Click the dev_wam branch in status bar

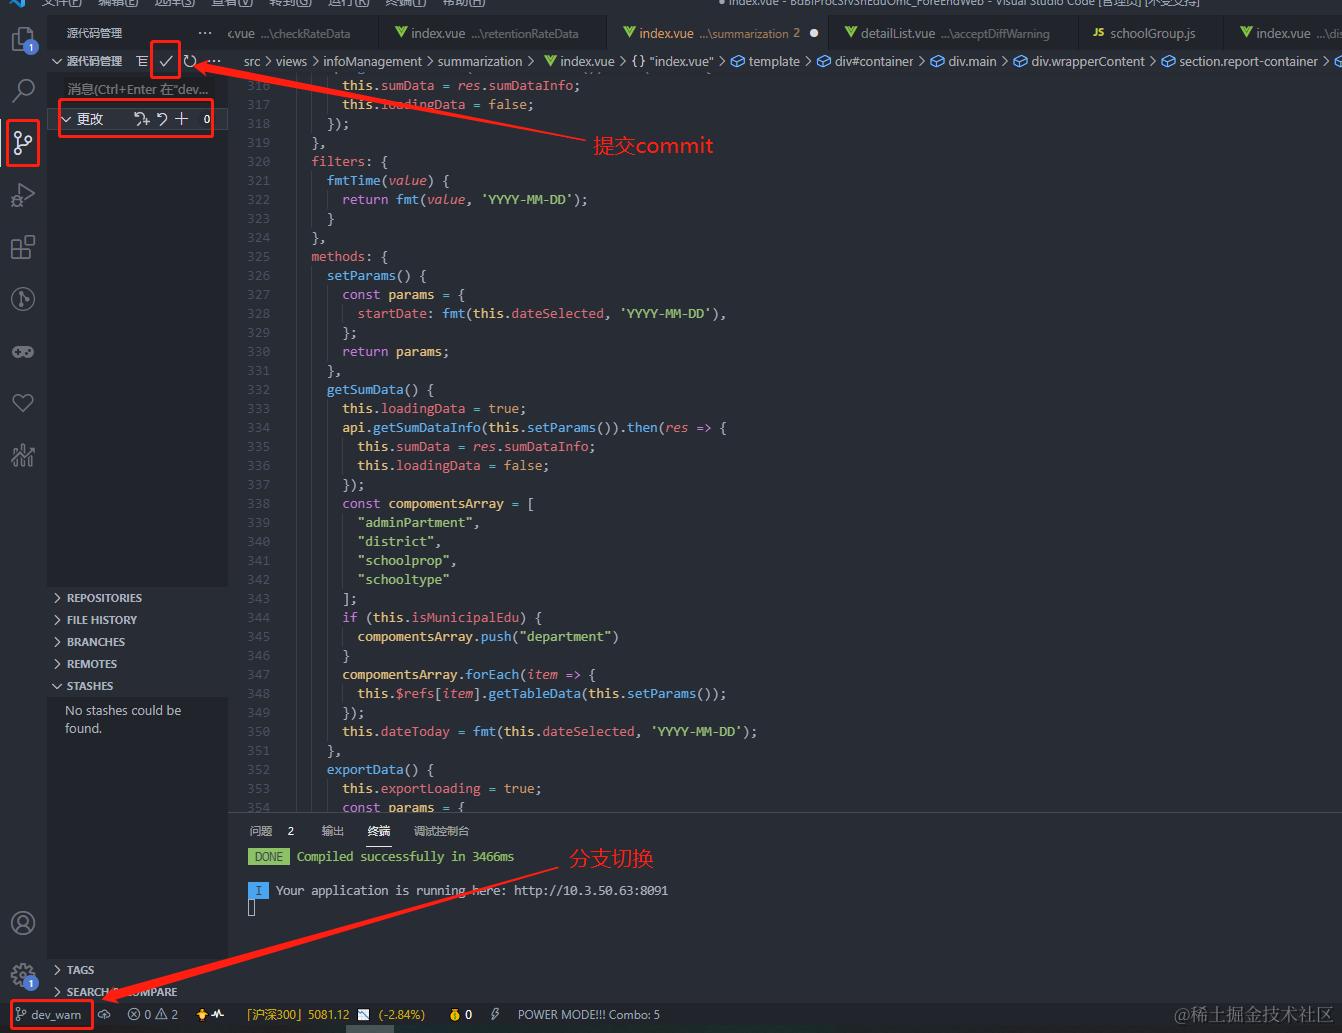(49, 1014)
